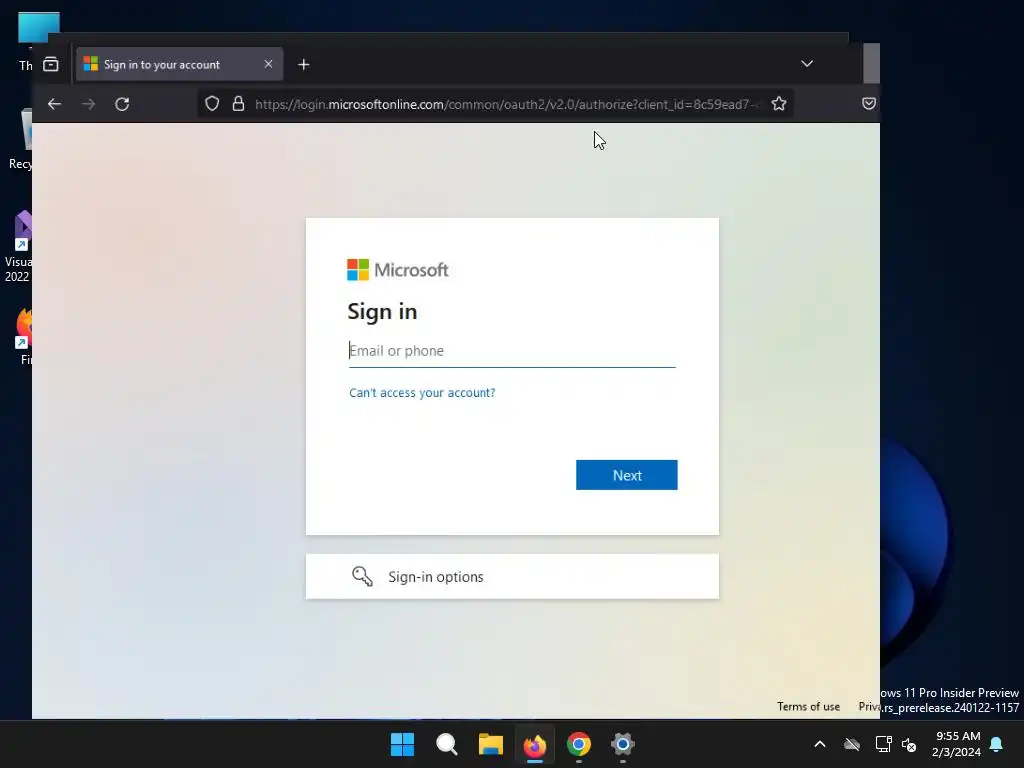The width and height of the screenshot is (1024, 768).
Task: Open a new tab with plus button
Action: [304, 64]
